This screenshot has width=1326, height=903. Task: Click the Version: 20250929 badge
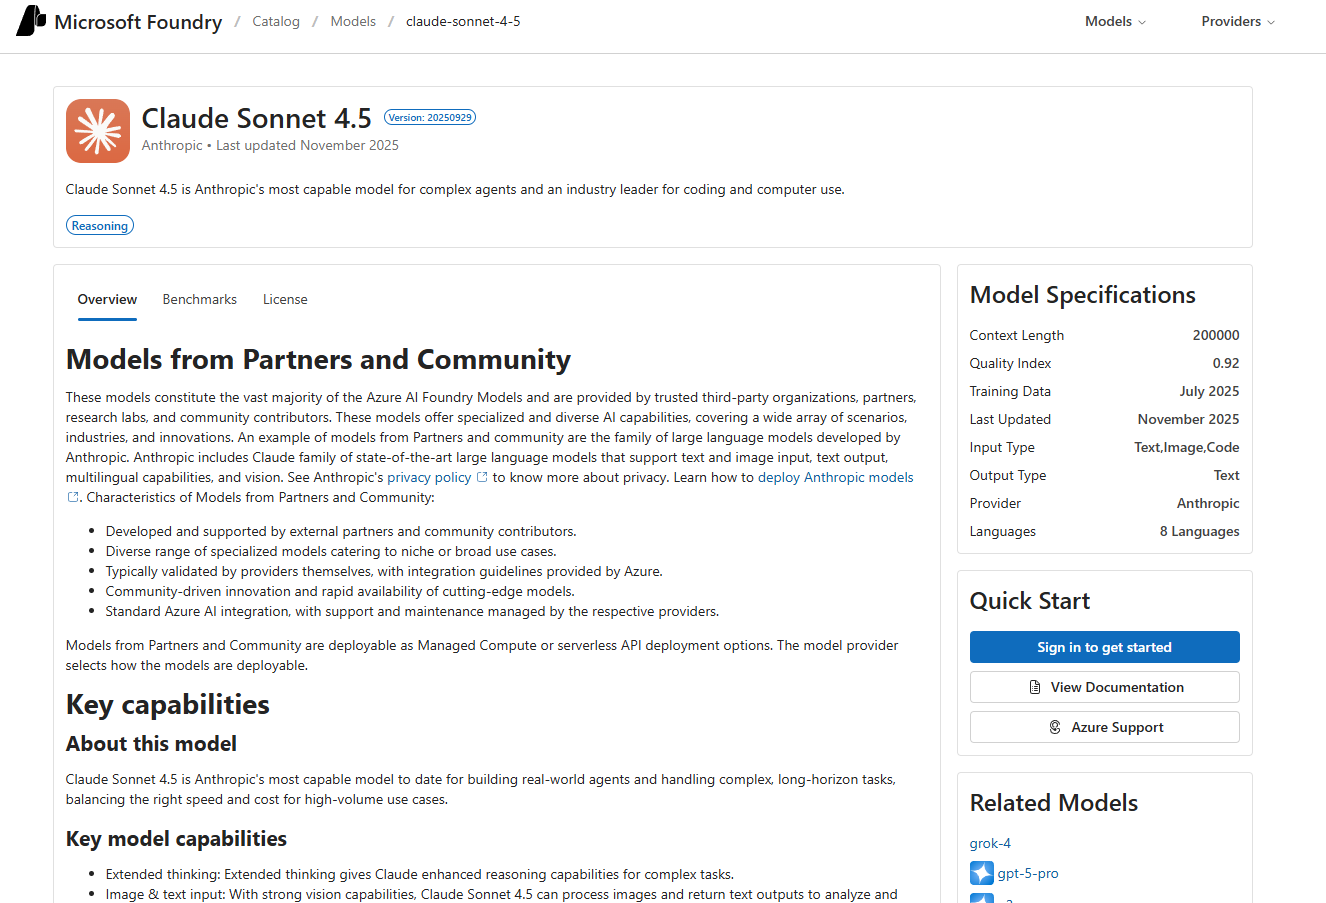click(x=430, y=117)
